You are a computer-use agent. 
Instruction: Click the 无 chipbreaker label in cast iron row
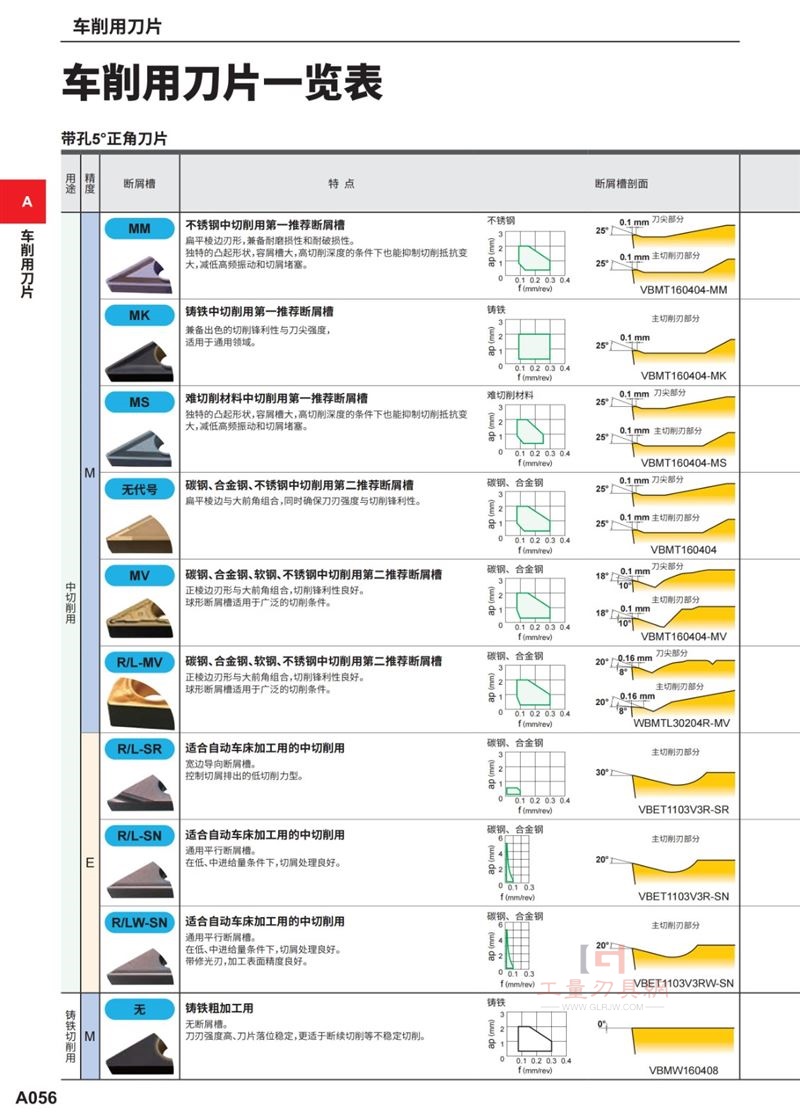[x=139, y=1009]
